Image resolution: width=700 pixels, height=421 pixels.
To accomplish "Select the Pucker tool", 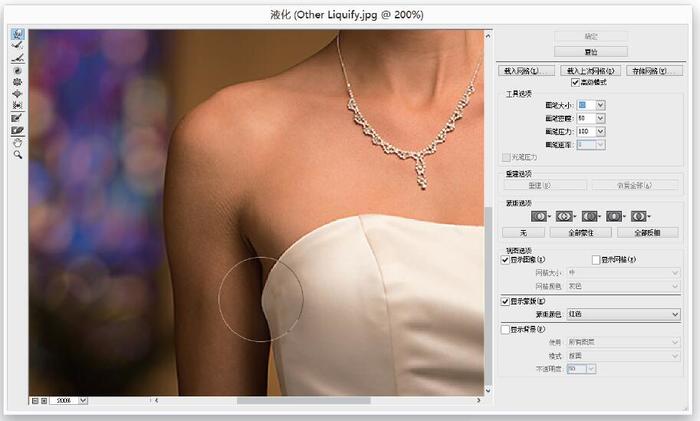I will [x=18, y=82].
